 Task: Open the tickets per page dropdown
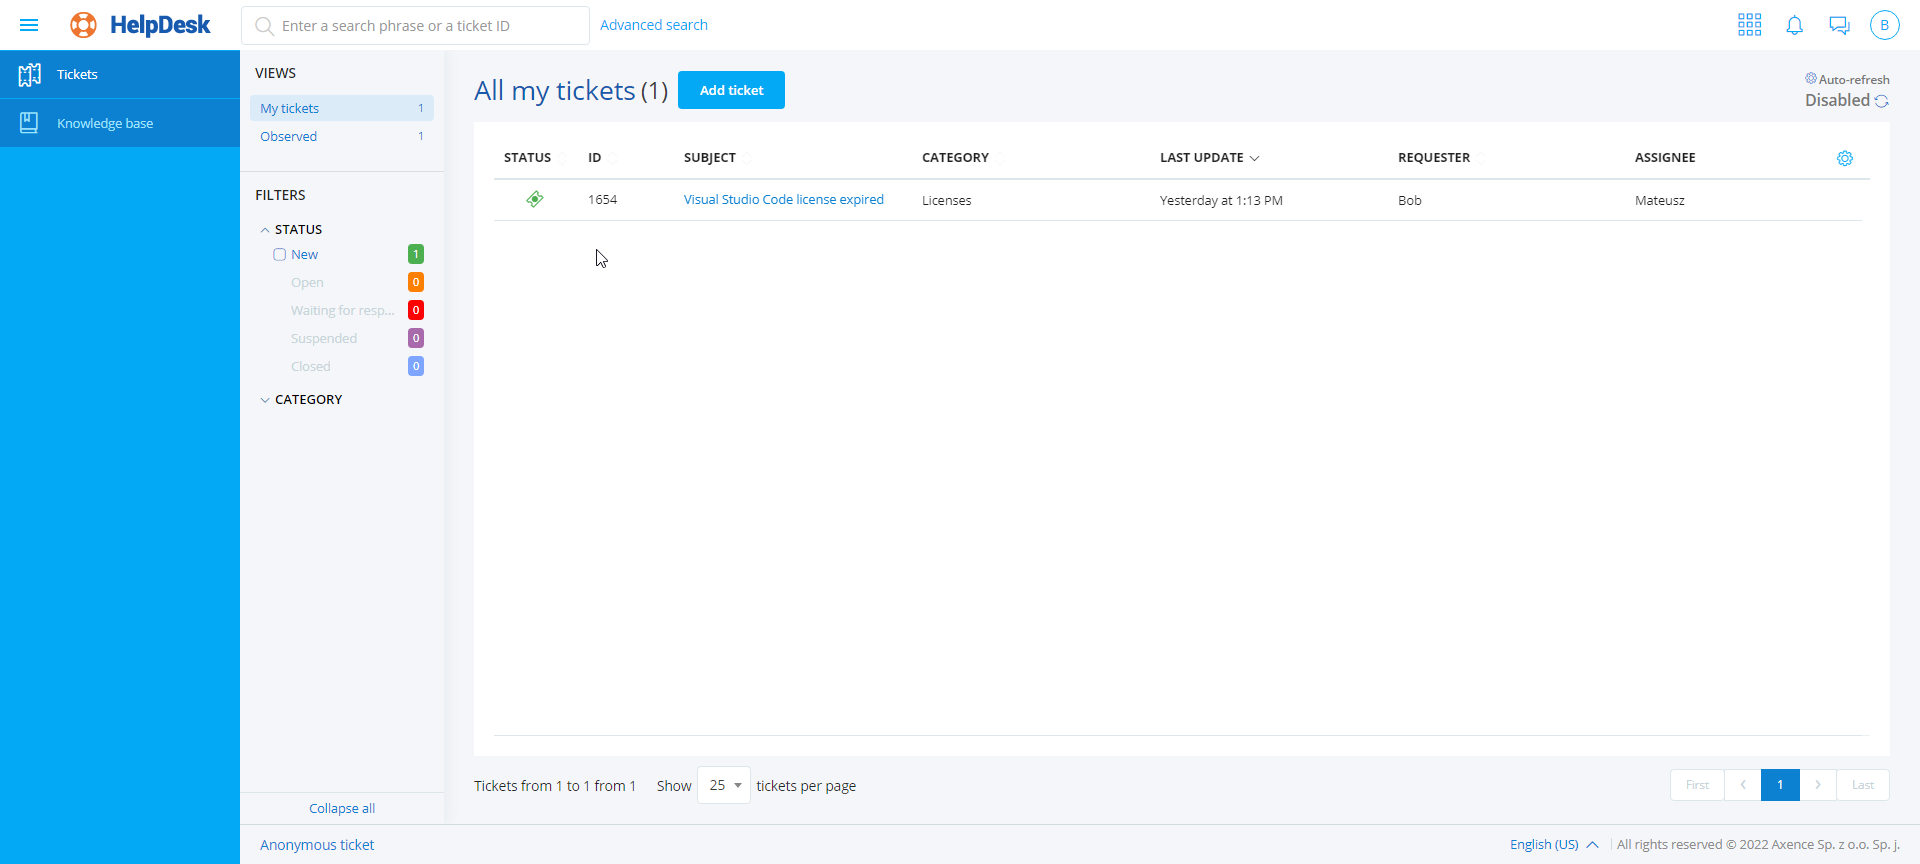[724, 785]
